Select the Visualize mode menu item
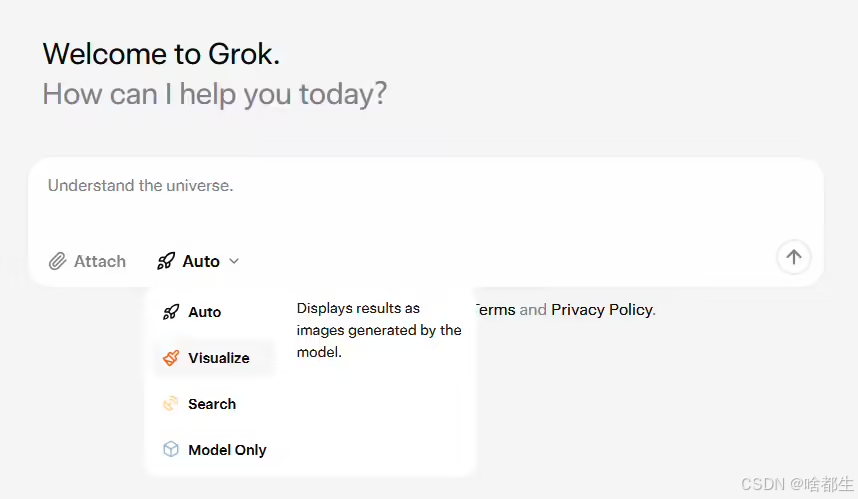 [218, 358]
